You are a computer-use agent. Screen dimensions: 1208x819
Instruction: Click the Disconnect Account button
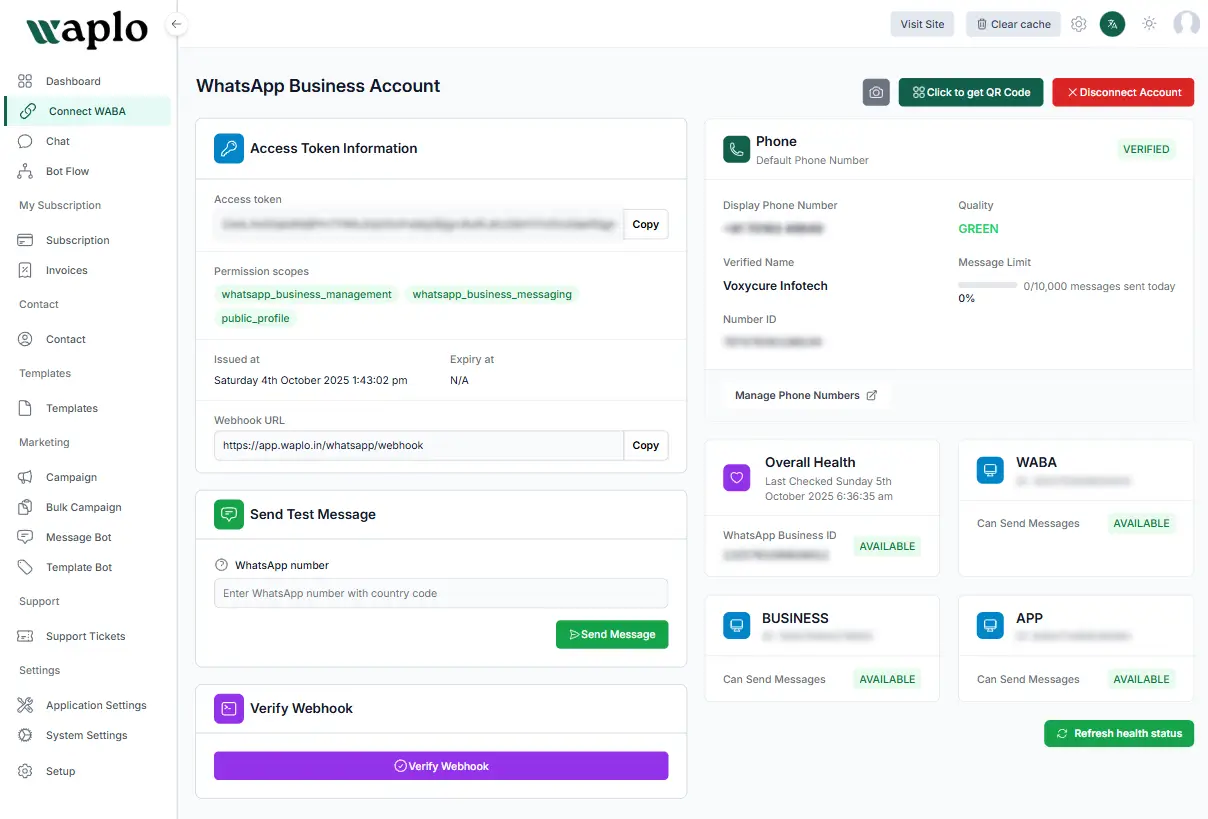tap(1122, 92)
